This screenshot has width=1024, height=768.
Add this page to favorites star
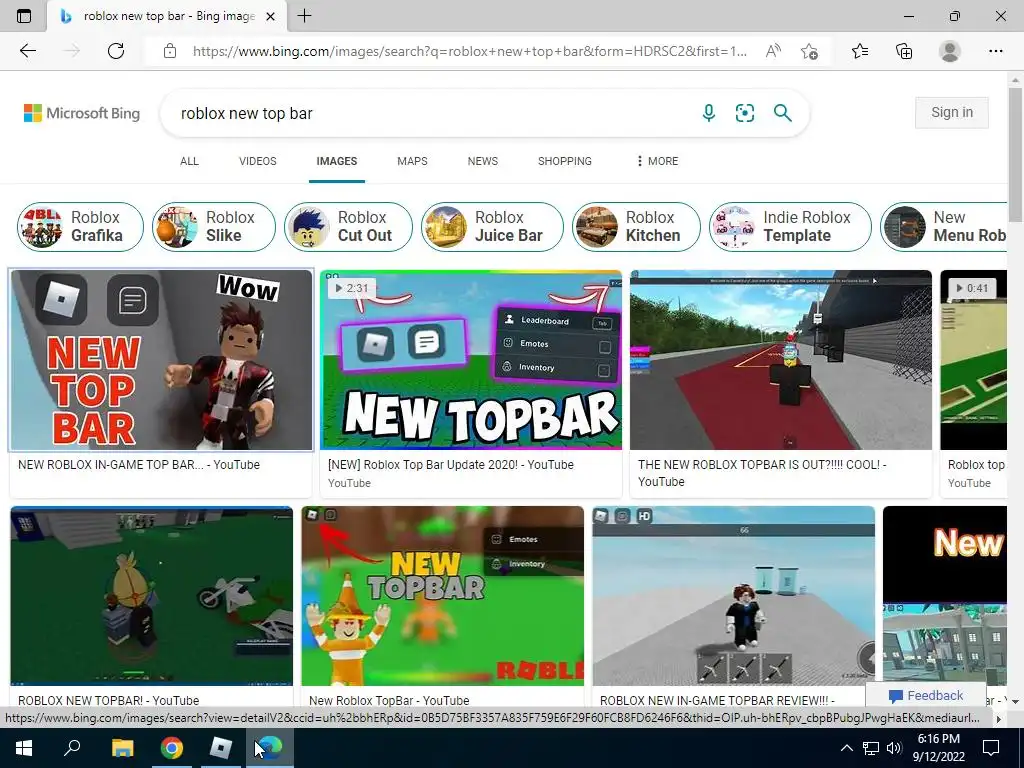pos(809,51)
